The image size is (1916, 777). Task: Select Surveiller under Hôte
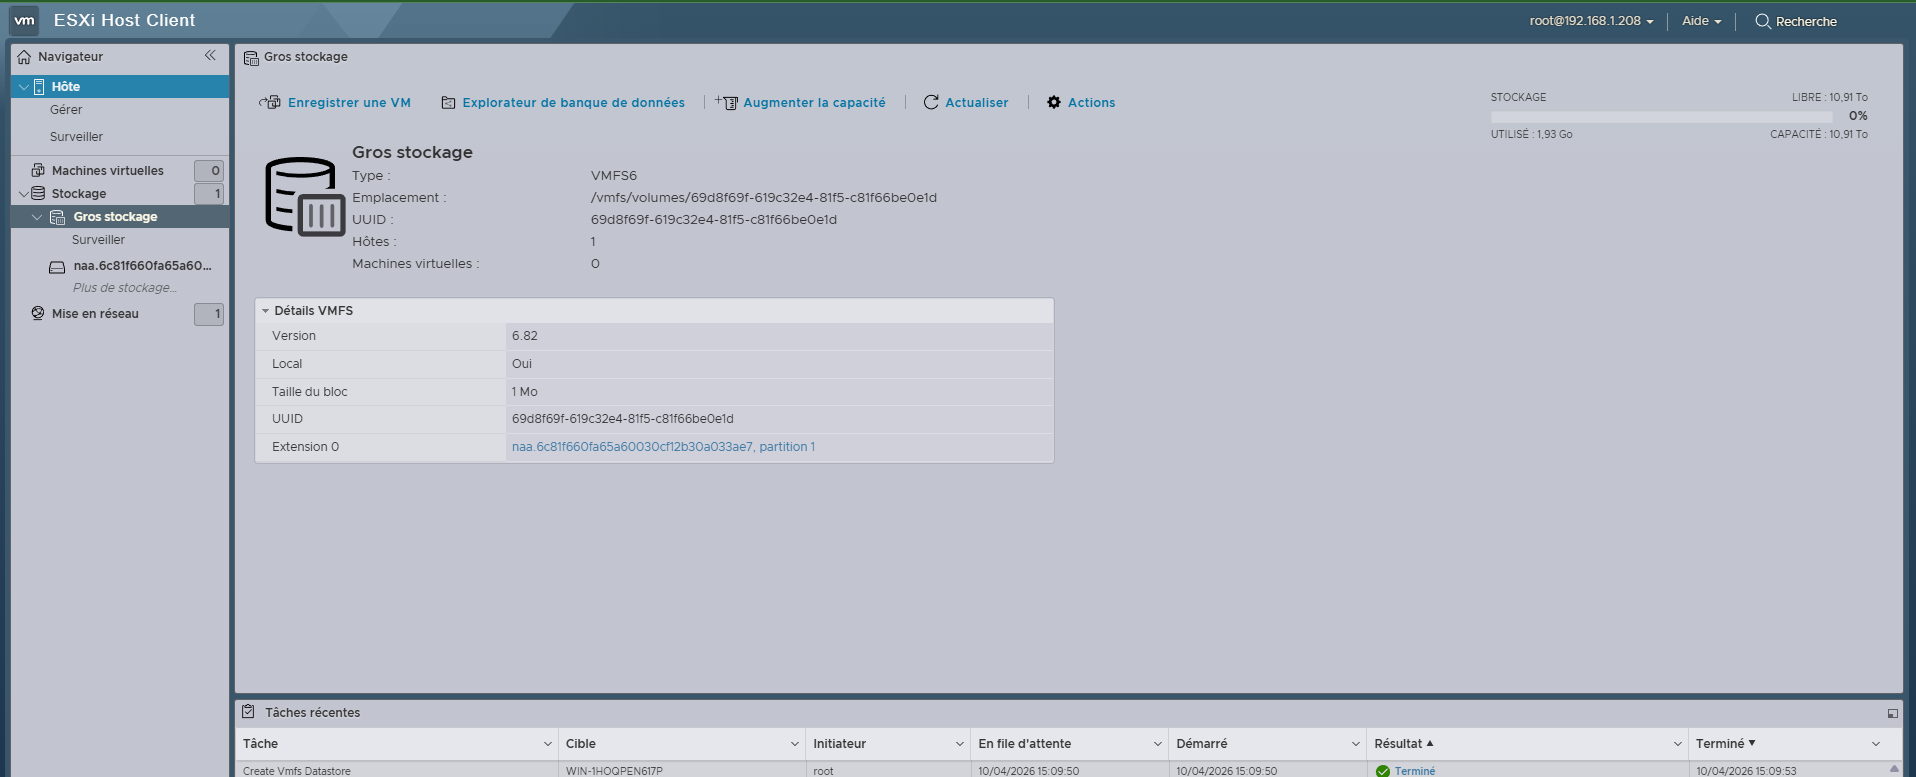pos(76,137)
